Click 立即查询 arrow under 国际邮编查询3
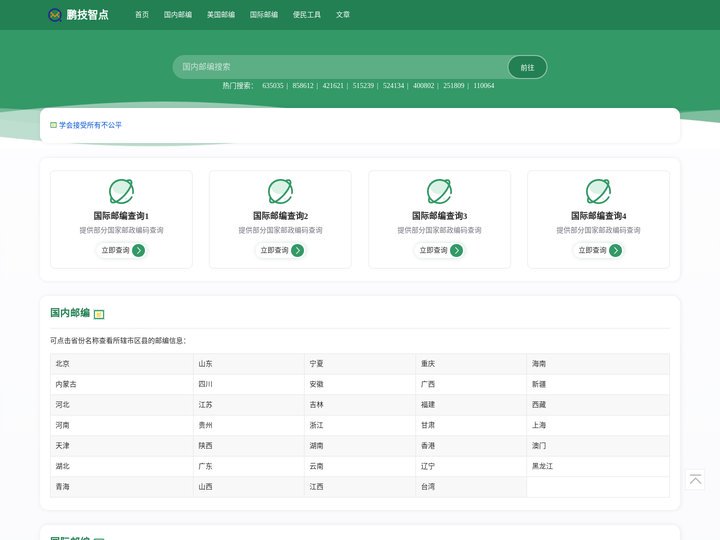Viewport: 720px width, 540px height. pos(456,250)
